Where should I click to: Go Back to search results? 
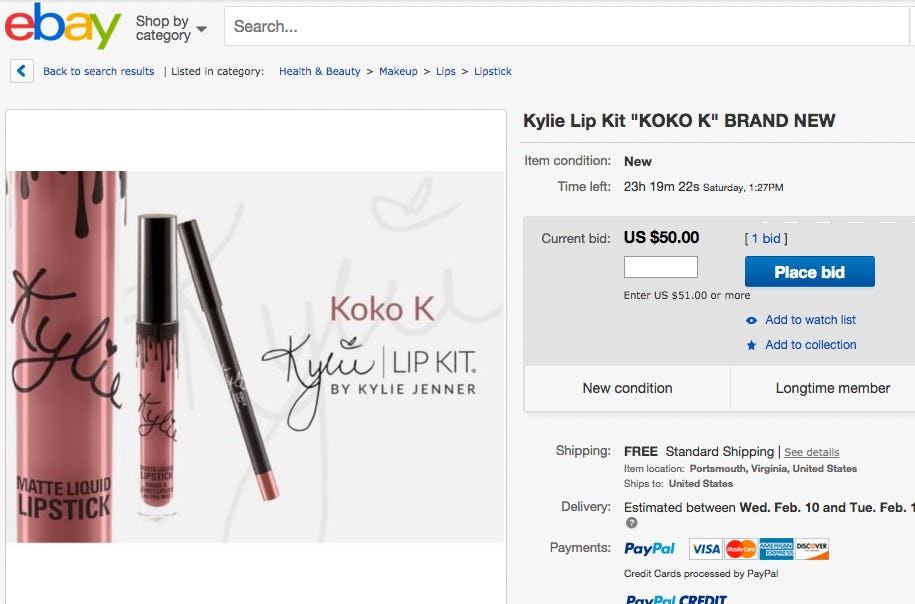coord(99,71)
